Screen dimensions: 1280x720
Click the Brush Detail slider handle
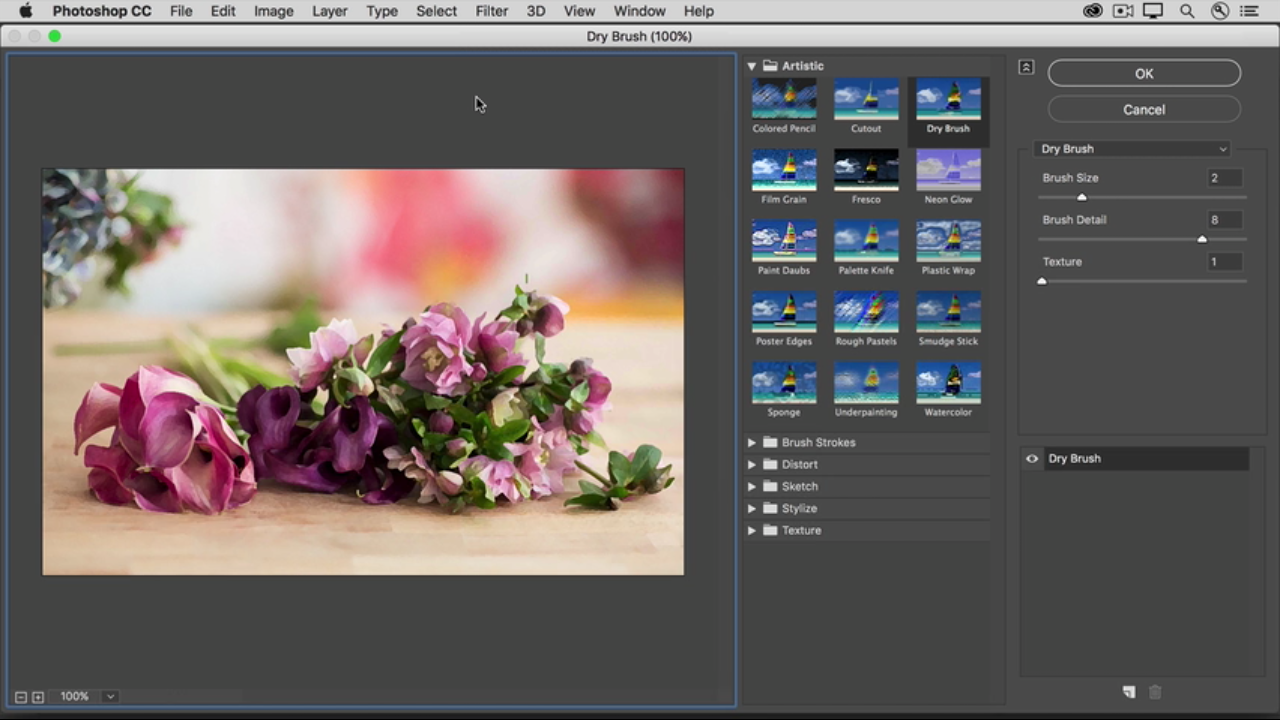pos(1202,239)
